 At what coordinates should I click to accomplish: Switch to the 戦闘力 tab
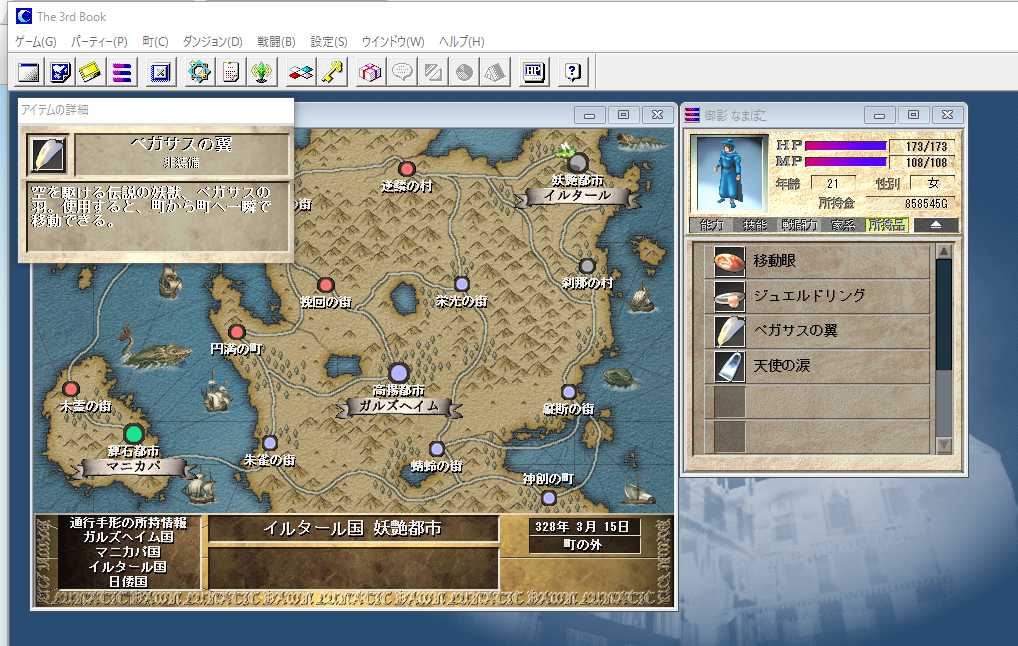(x=799, y=225)
